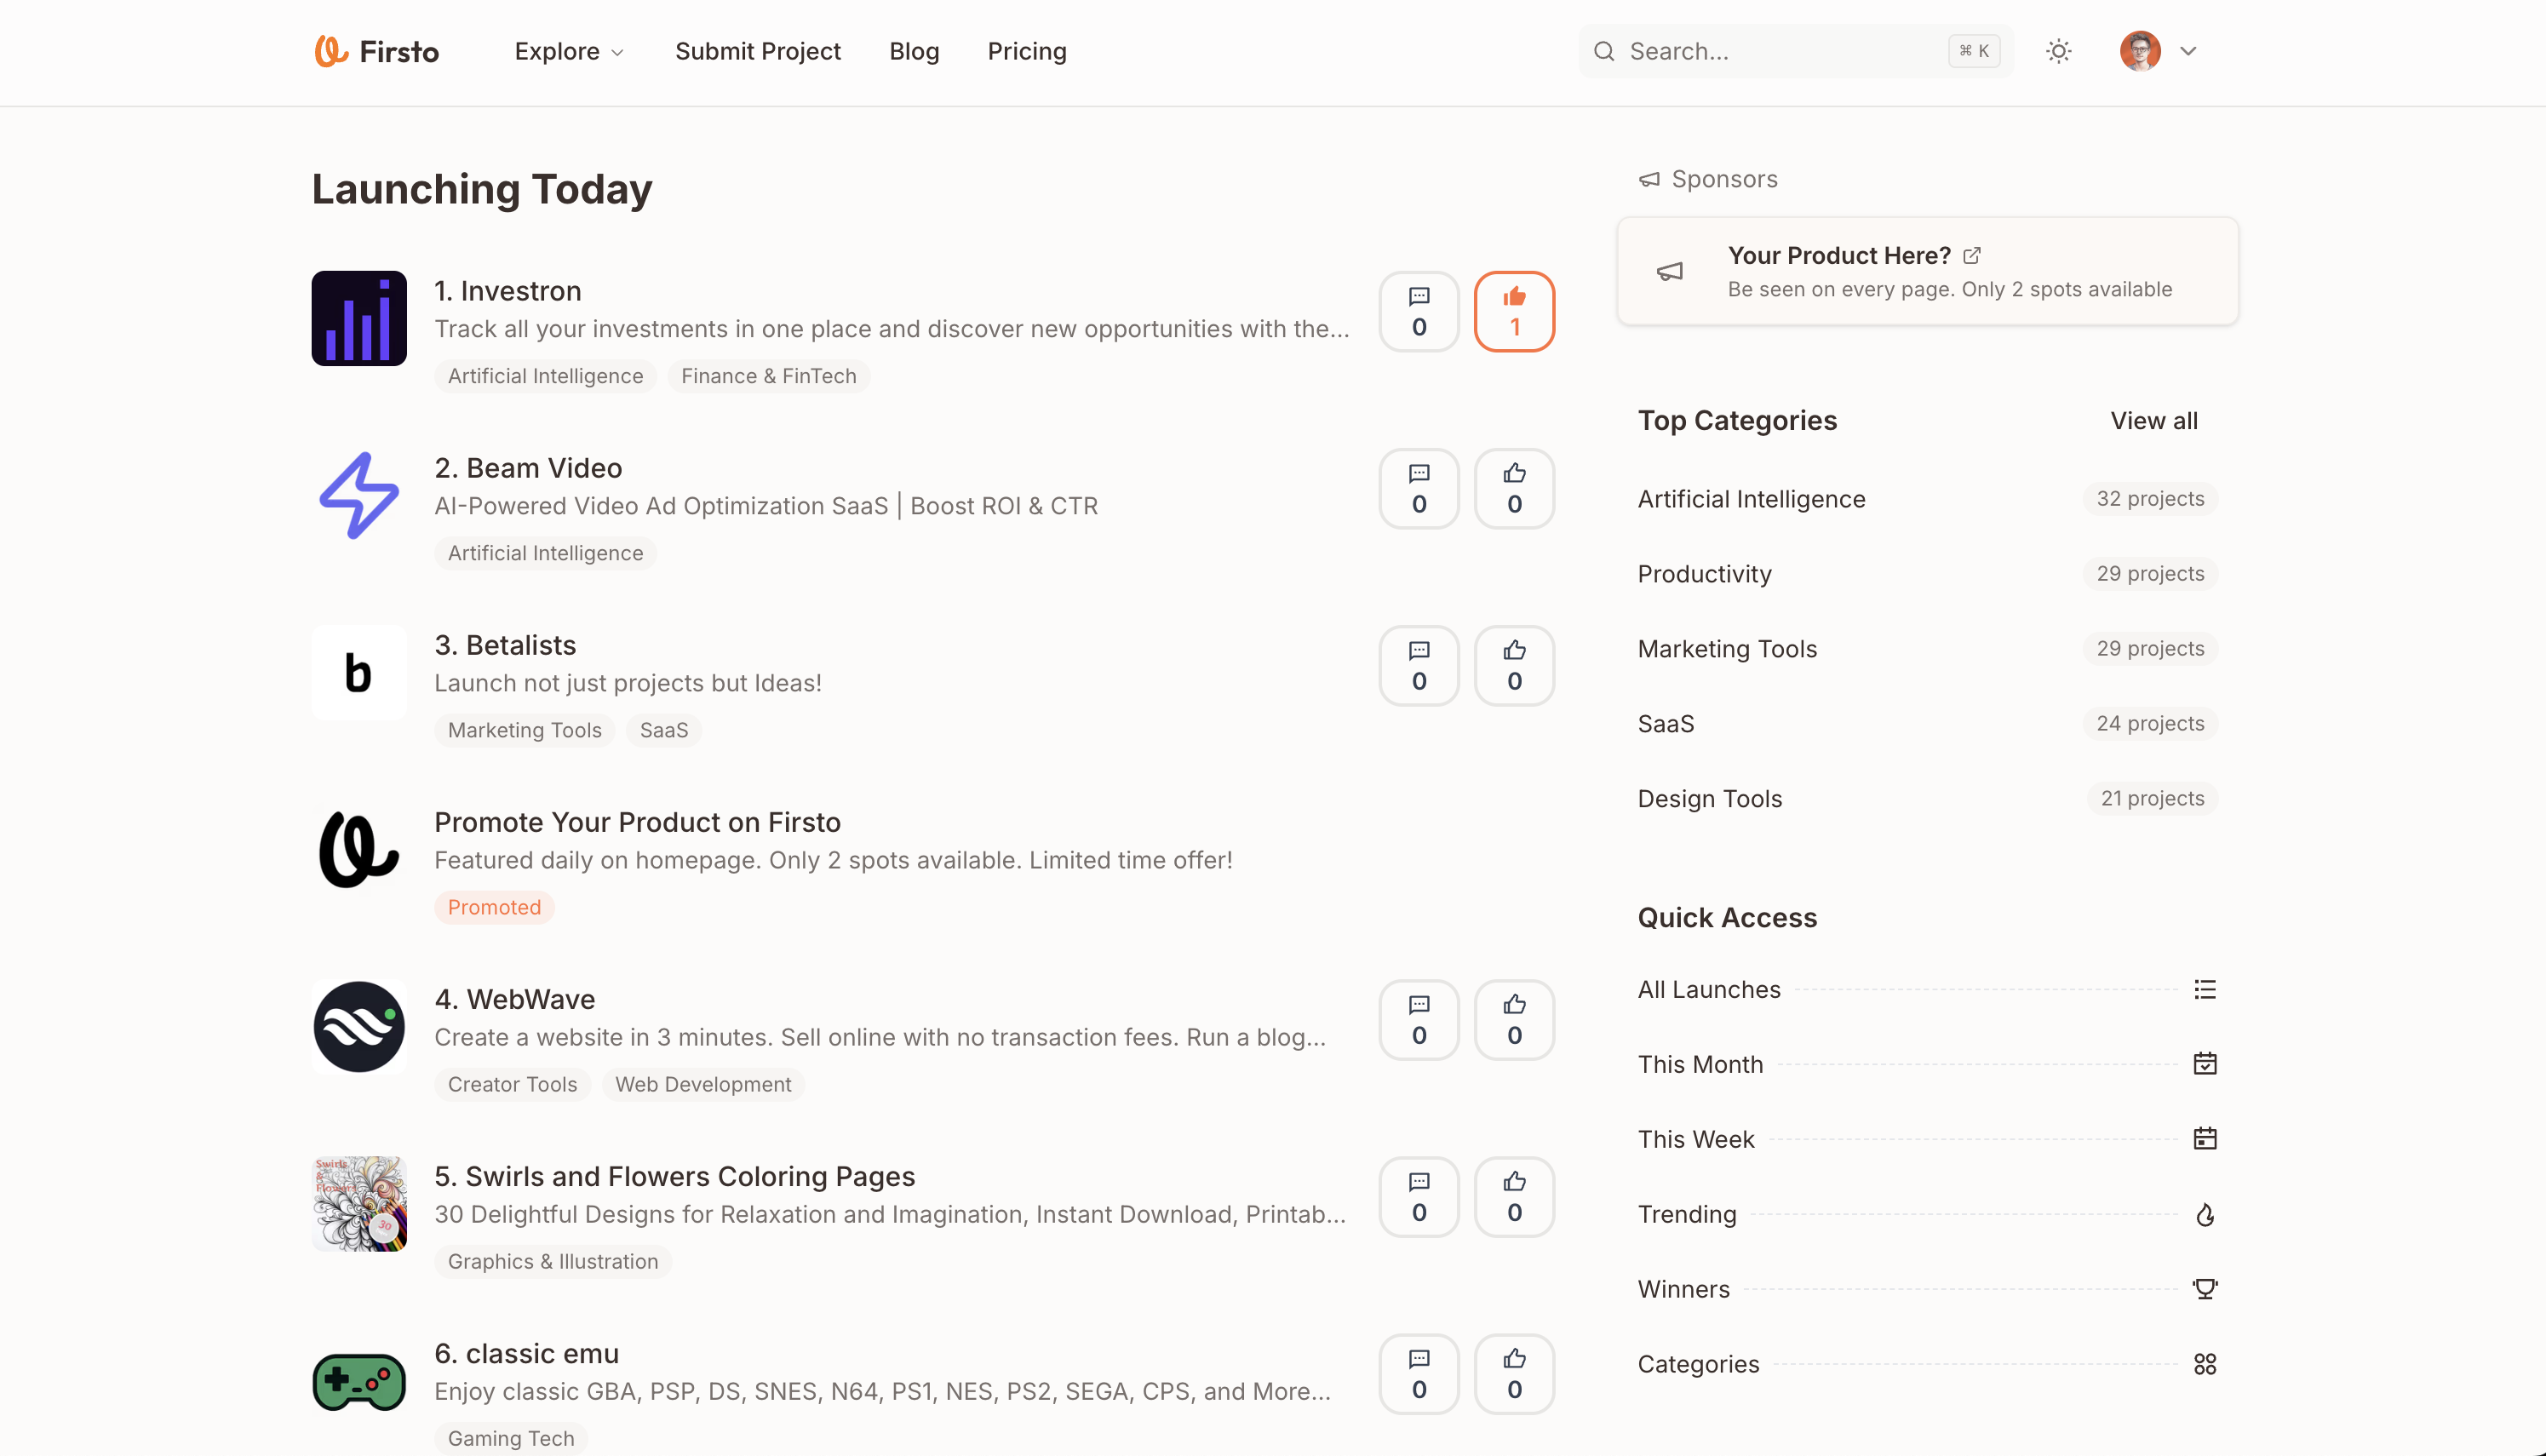Click the SaaS tag under Betalists
Screen dimensions: 2546x1456
[664, 730]
